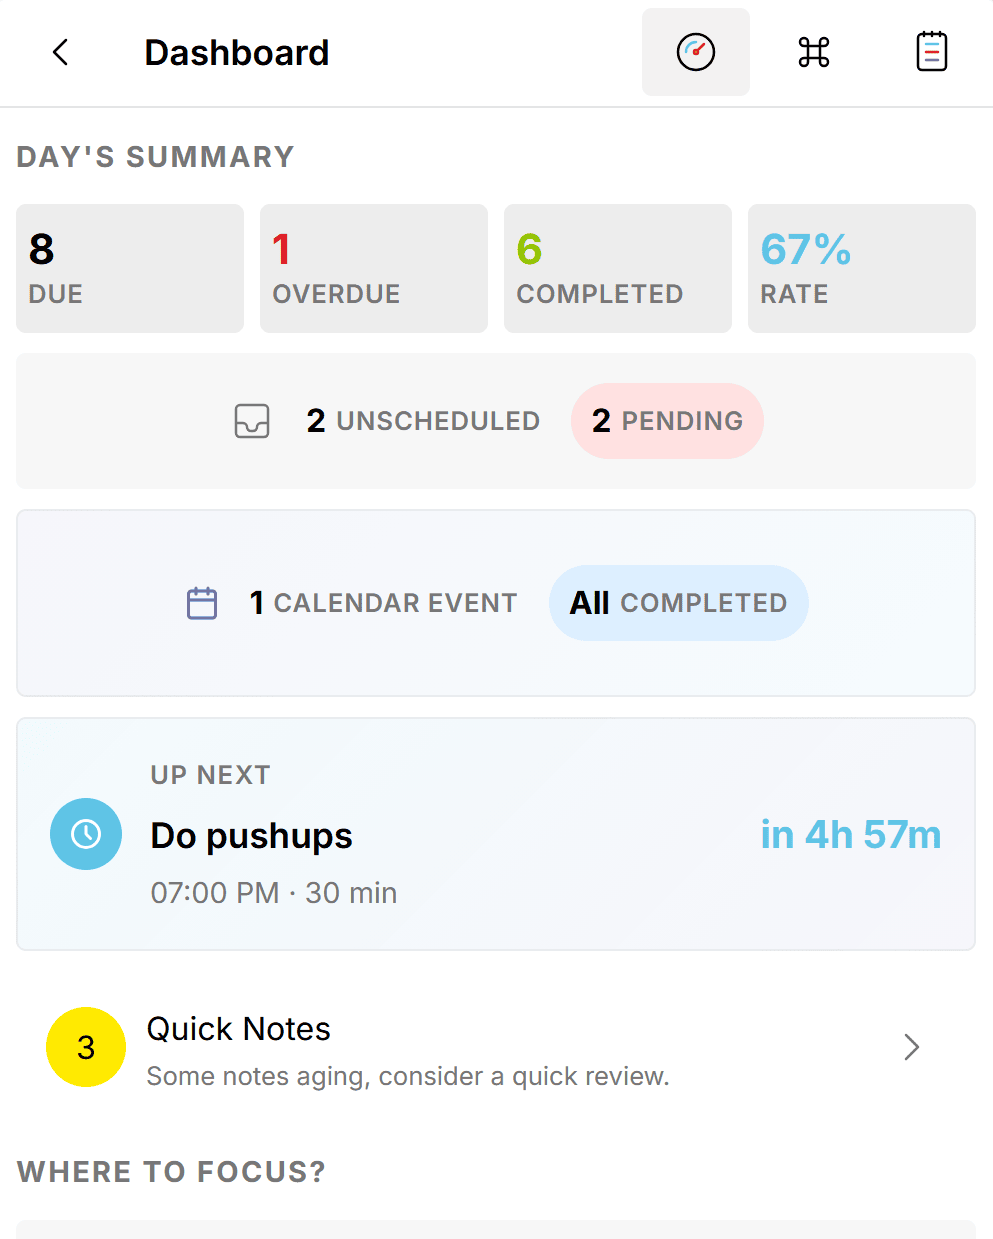Viewport: 993px width, 1239px height.
Task: Switch to the clipboard notes tab
Action: pyautogui.click(x=931, y=51)
